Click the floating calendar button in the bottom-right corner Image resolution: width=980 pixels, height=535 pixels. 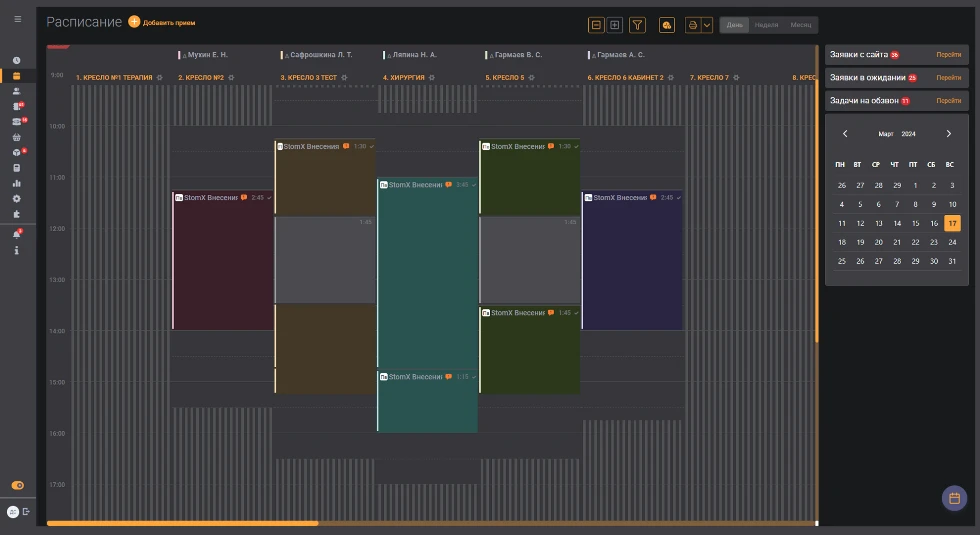tap(954, 498)
